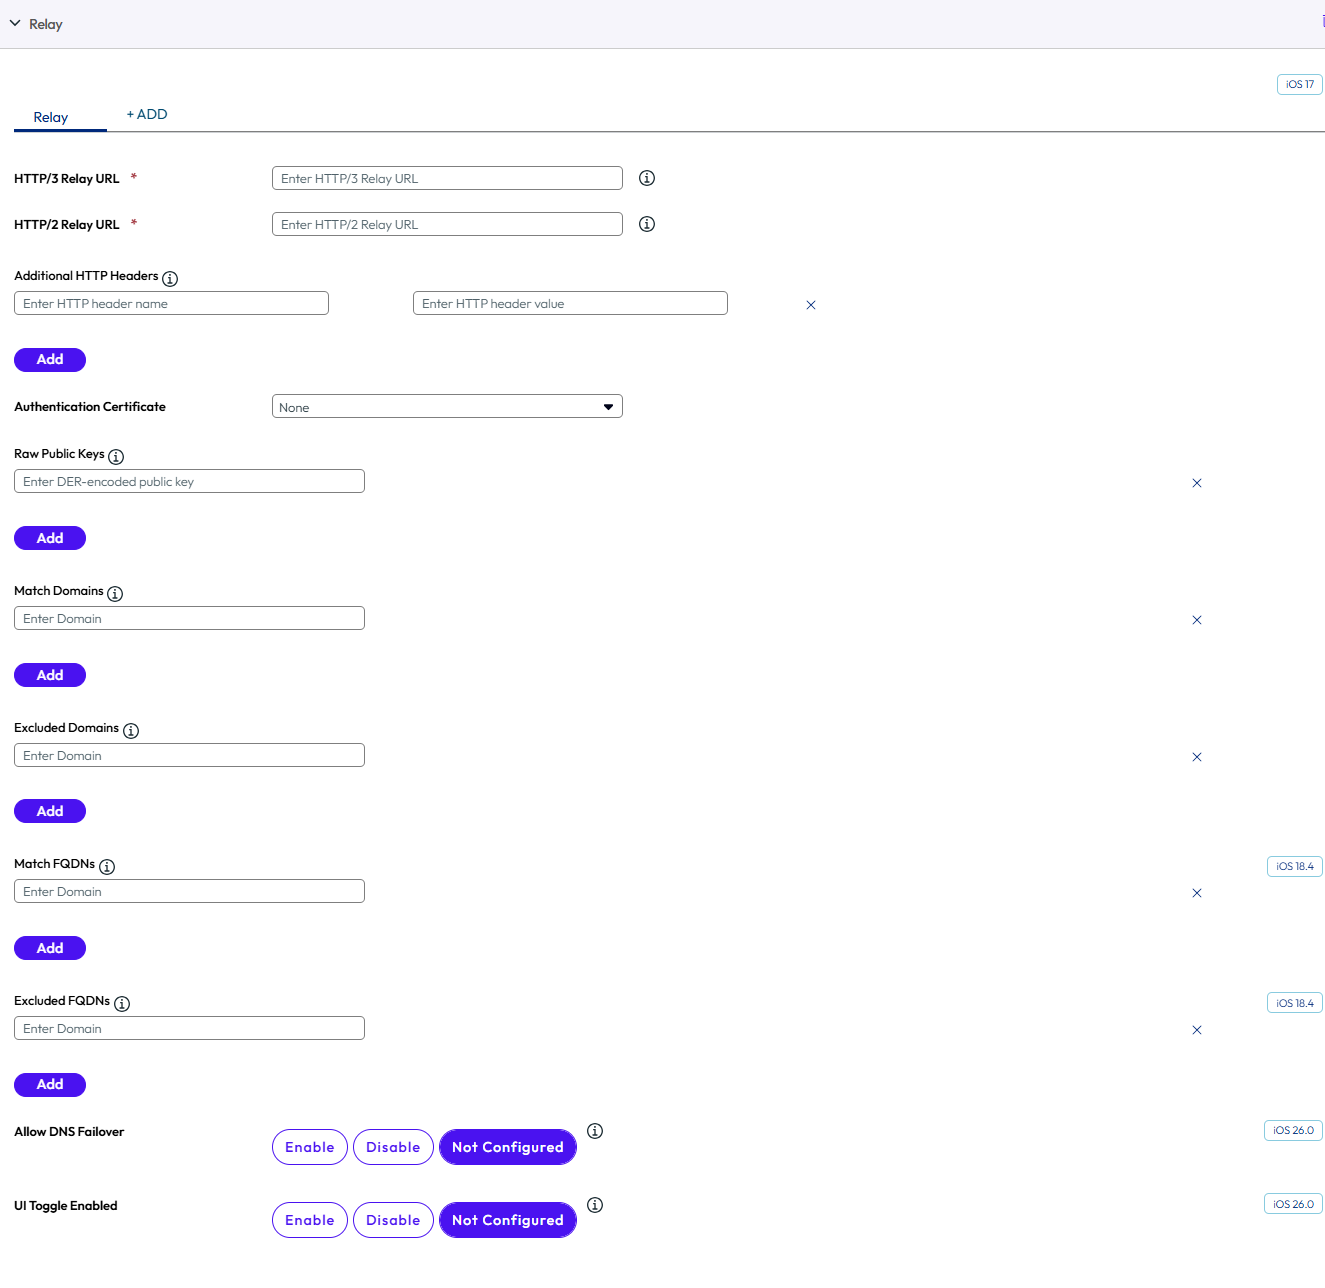Add another HTTP header
The width and height of the screenshot is (1325, 1288).
(x=50, y=359)
